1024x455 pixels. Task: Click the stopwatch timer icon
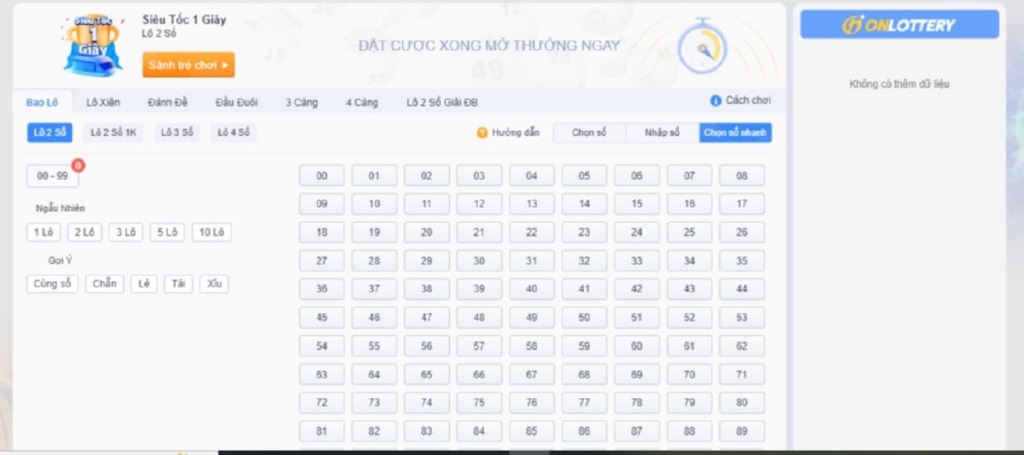point(702,46)
